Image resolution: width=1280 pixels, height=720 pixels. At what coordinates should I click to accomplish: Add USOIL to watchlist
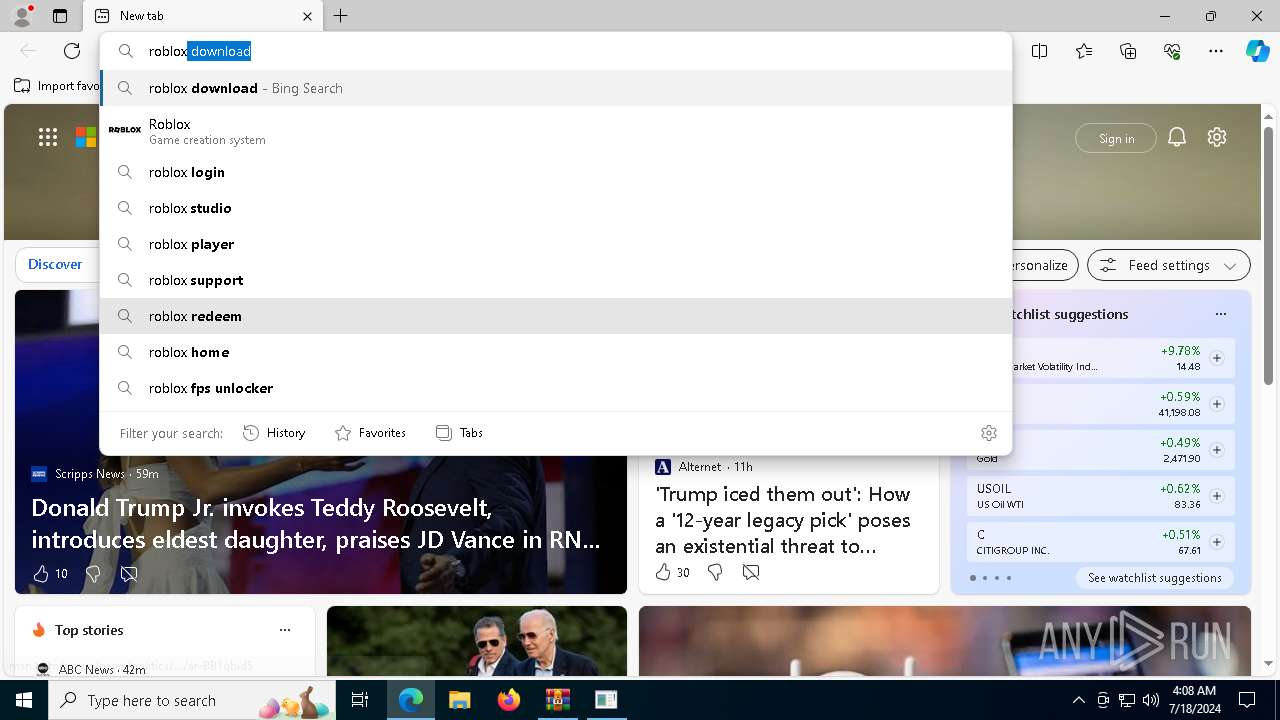[1216, 496]
